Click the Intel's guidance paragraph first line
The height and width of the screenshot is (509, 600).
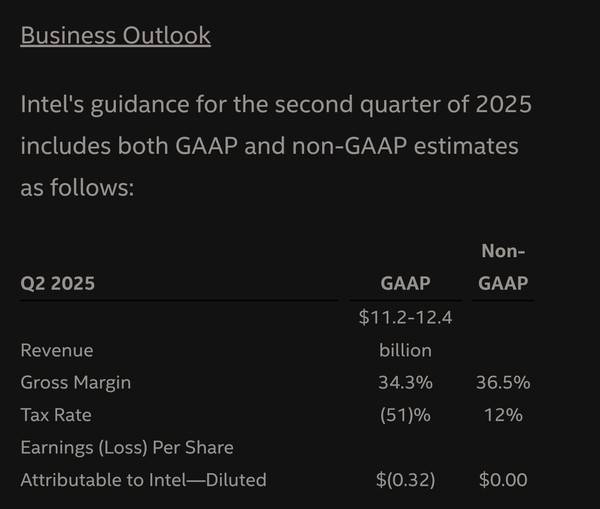pyautogui.click(x=276, y=104)
